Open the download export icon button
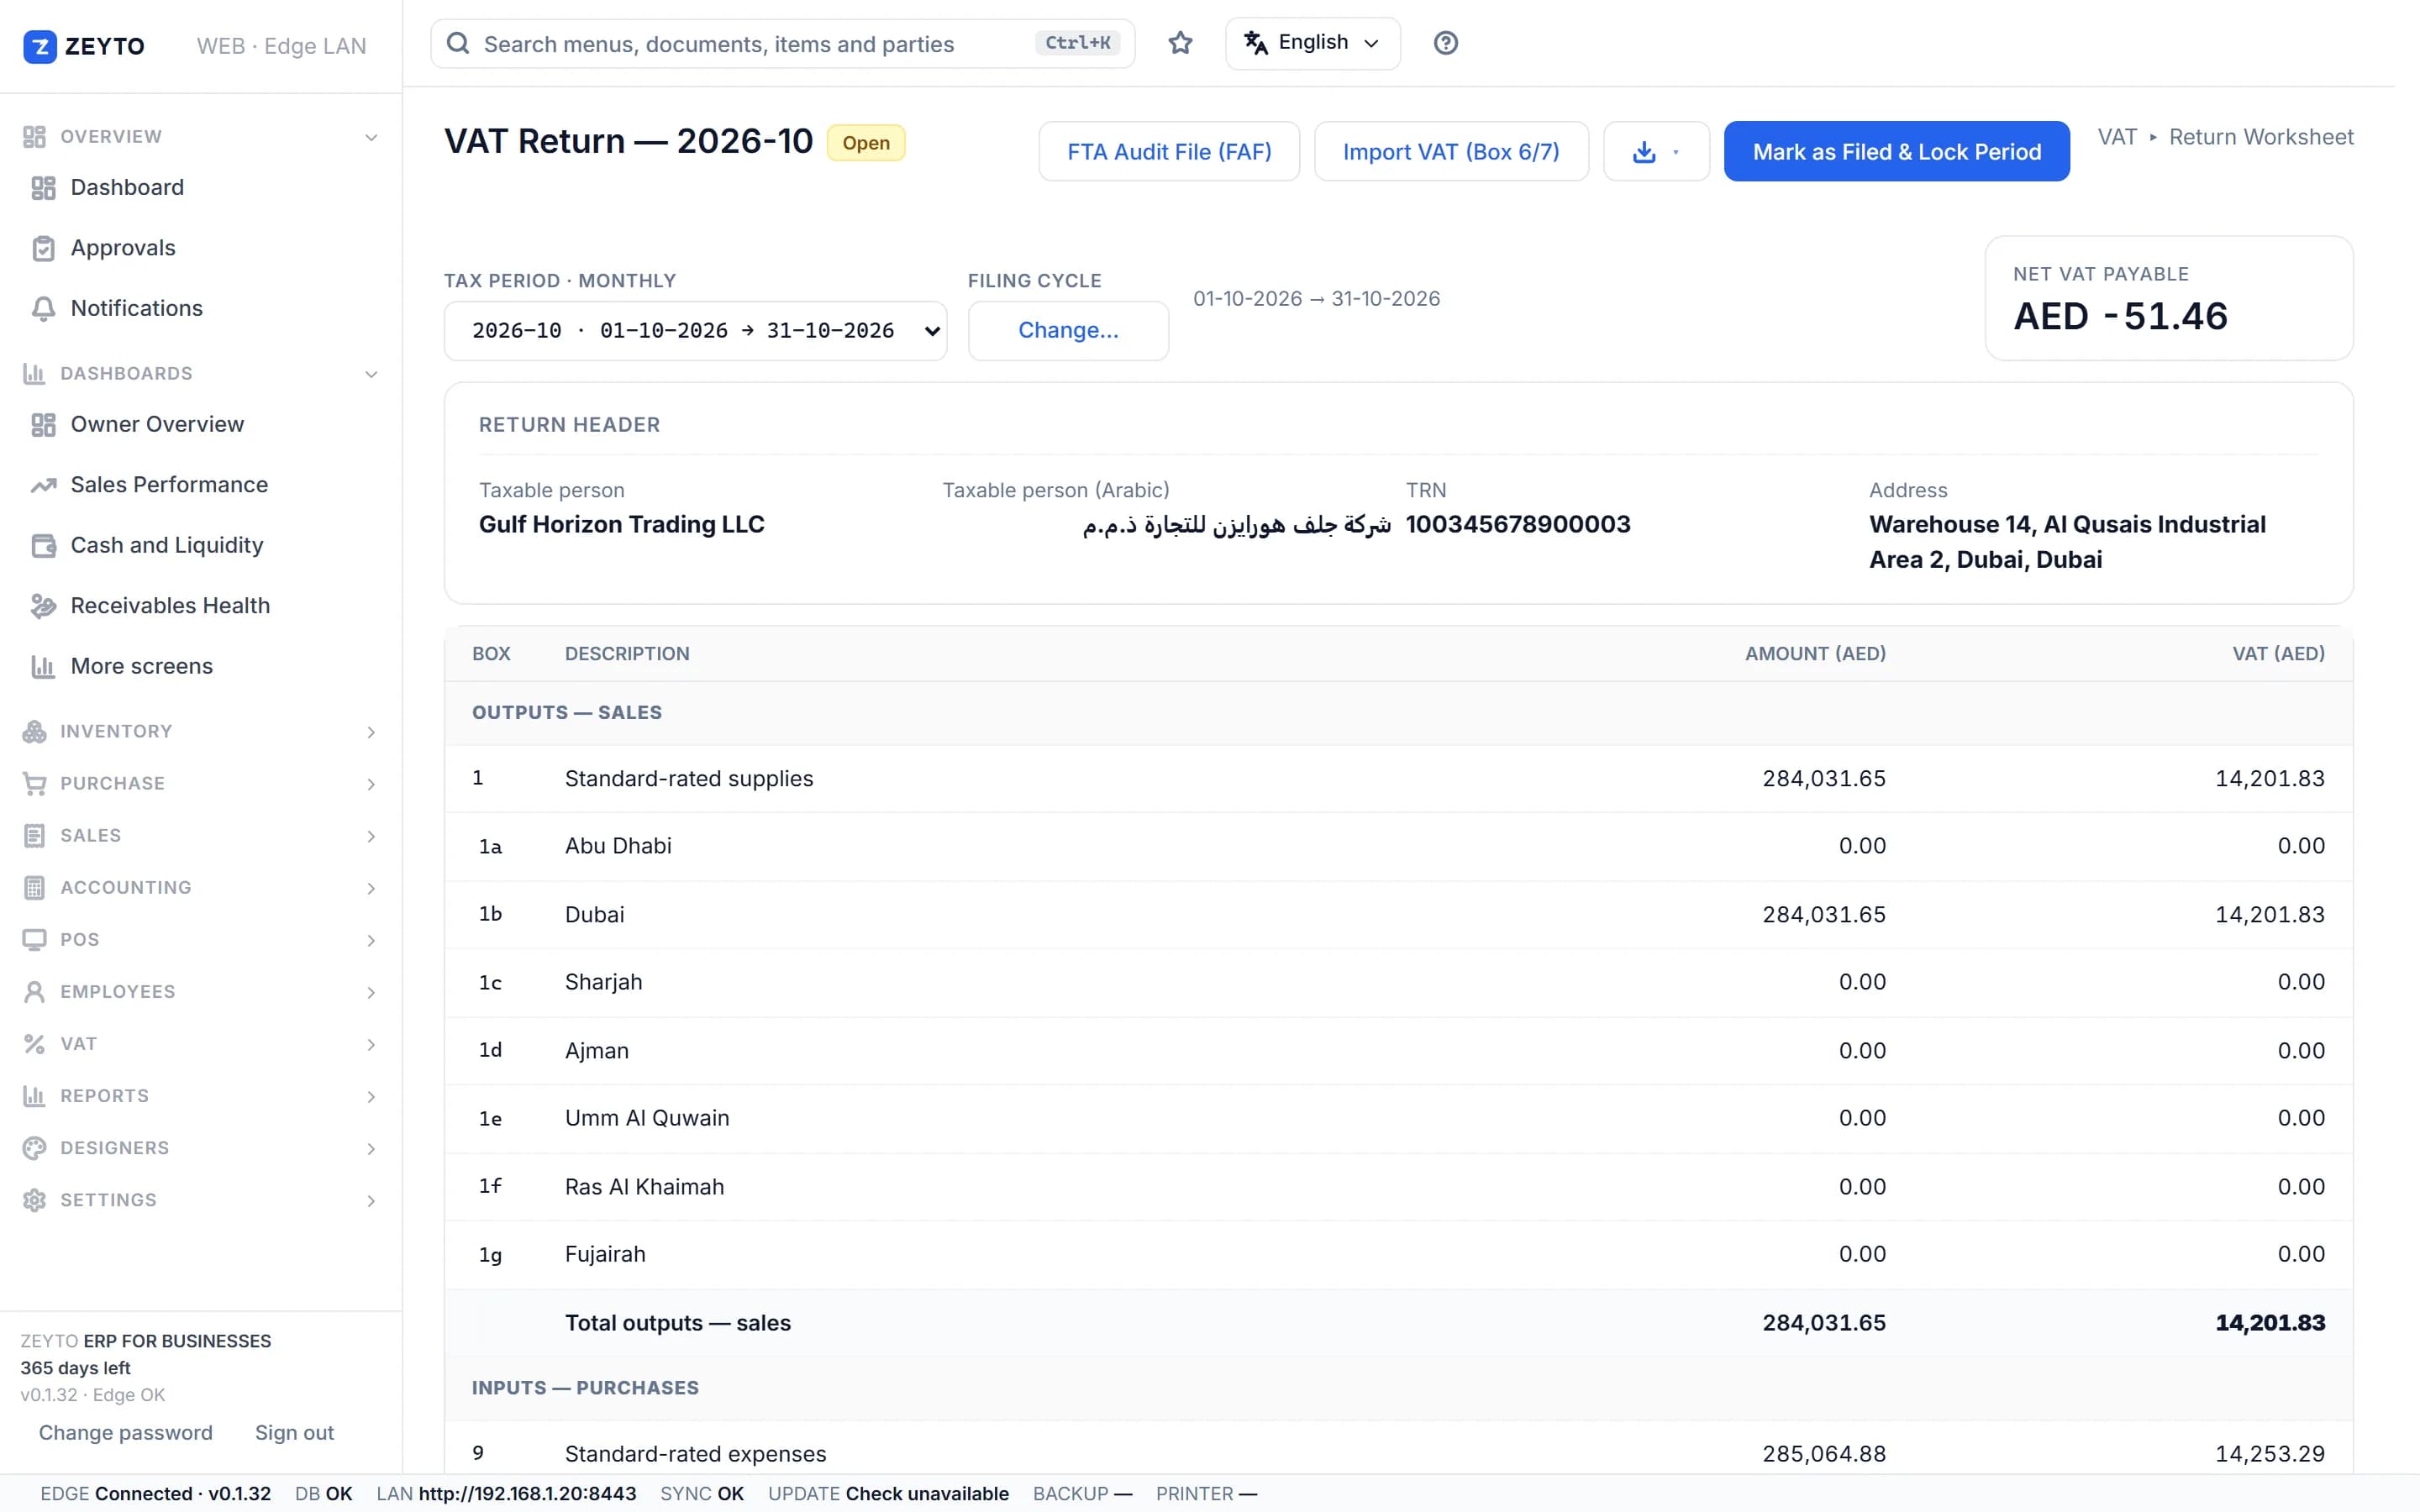The width and height of the screenshot is (2420, 1512). 1656,152
